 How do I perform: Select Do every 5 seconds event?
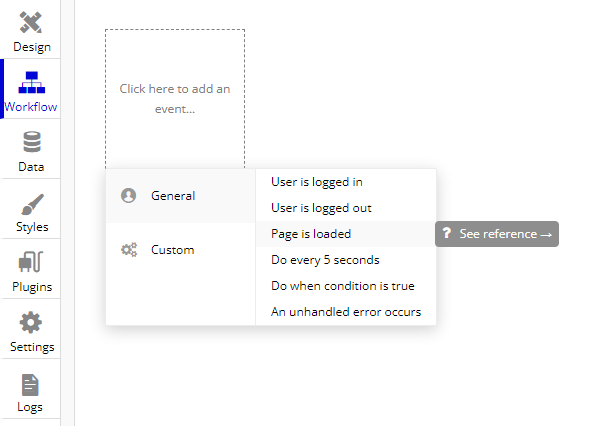tap(325, 260)
